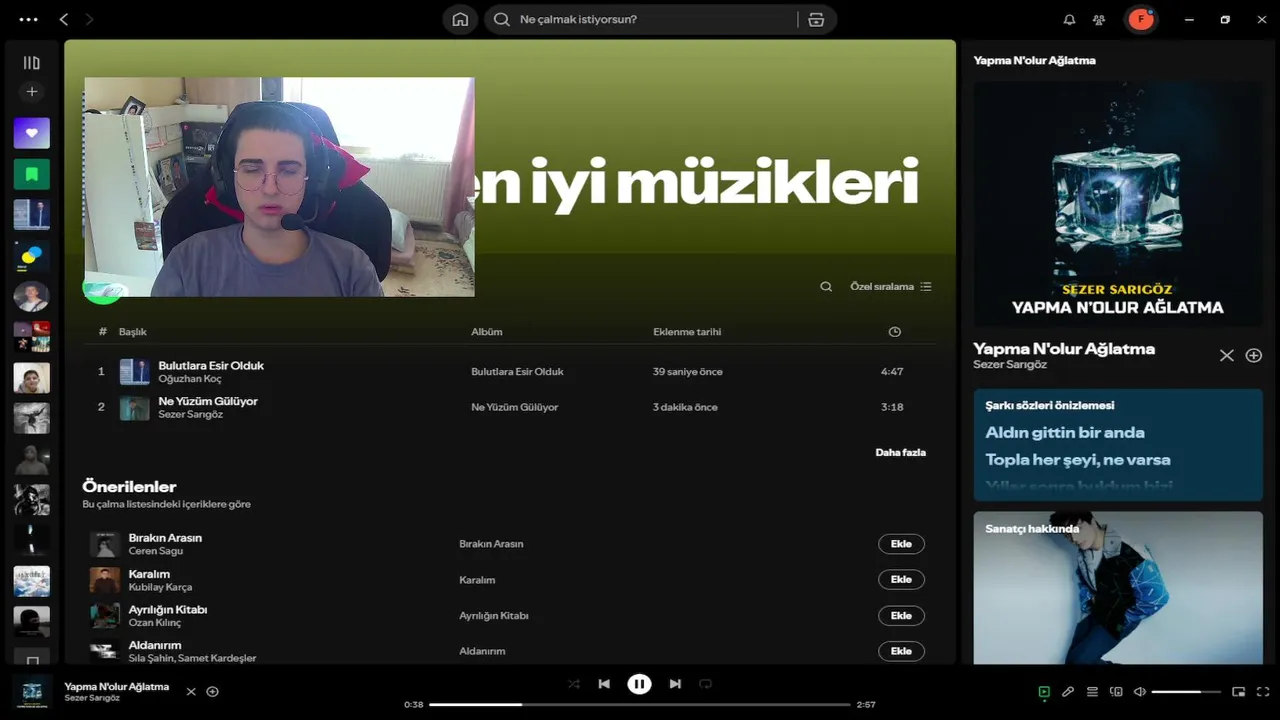Image resolution: width=1280 pixels, height=720 pixels.
Task: Open 'Sanatçı hakkında' artist card
Action: tap(1118, 588)
